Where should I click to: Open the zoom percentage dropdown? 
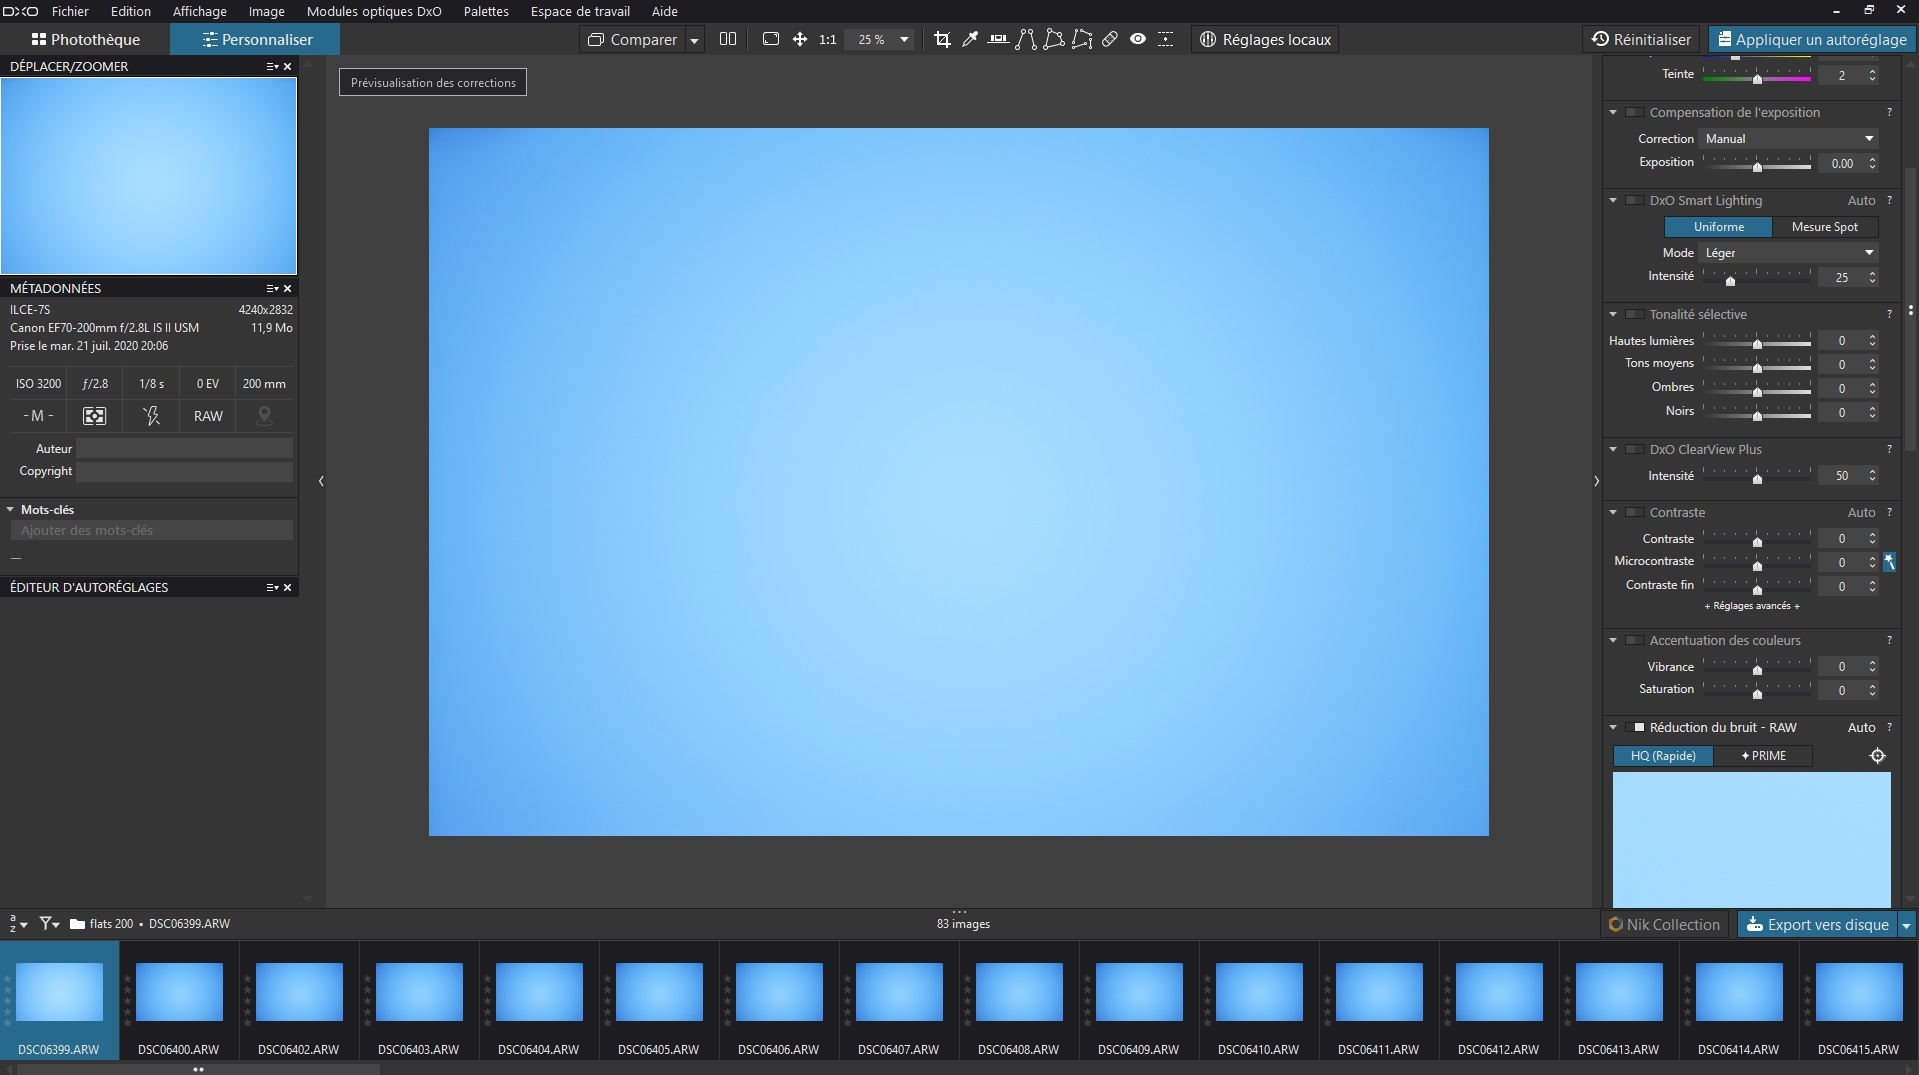click(904, 39)
